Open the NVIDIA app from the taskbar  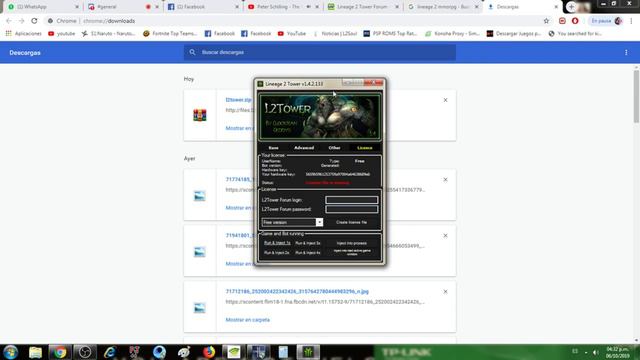tap(233, 352)
